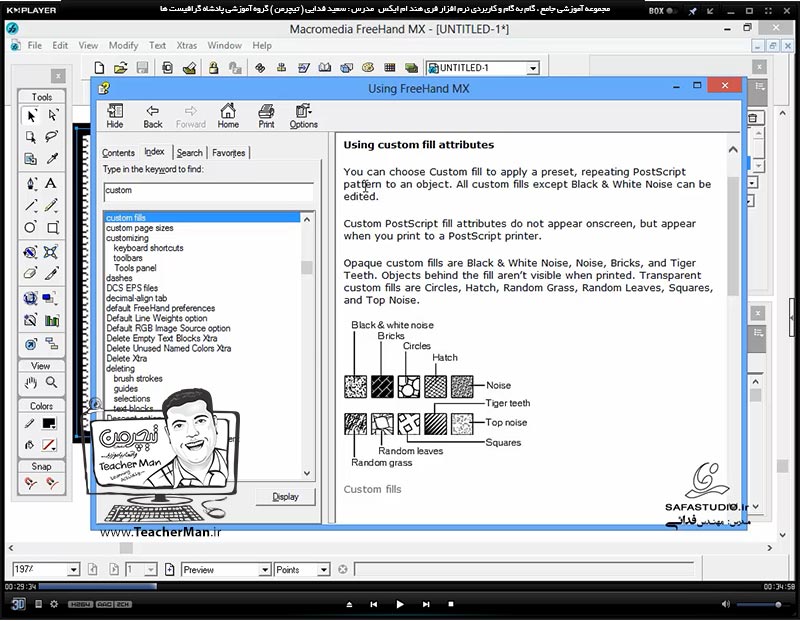Image resolution: width=800 pixels, height=621 pixels.
Task: Adjust the KMPlayer volume slider
Action: click(759, 605)
